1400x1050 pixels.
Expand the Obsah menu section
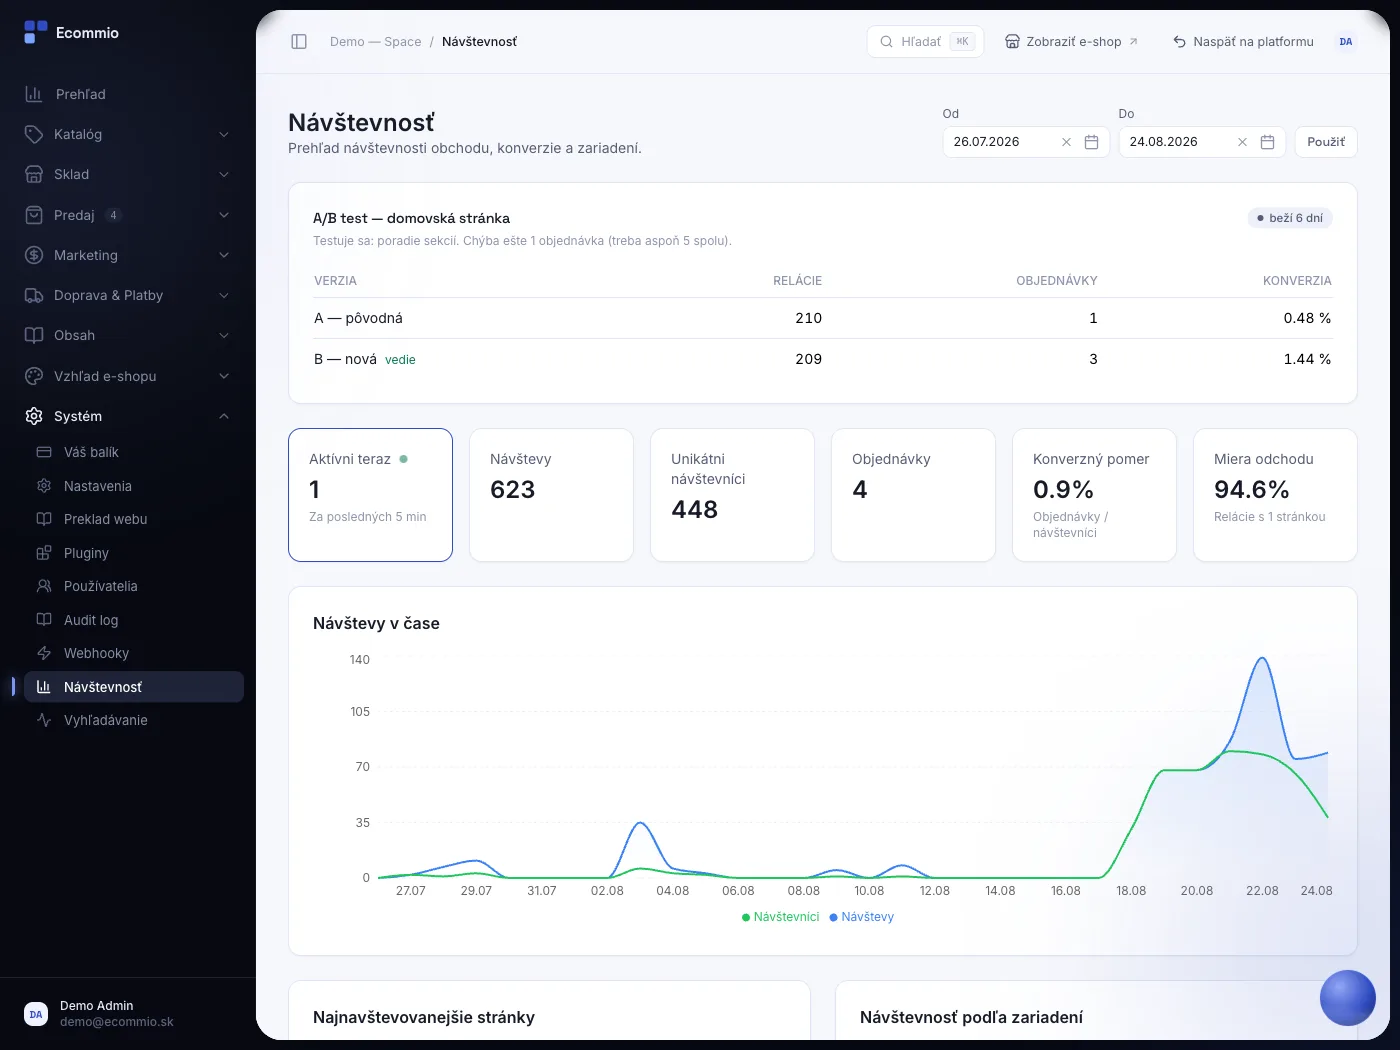click(x=128, y=335)
